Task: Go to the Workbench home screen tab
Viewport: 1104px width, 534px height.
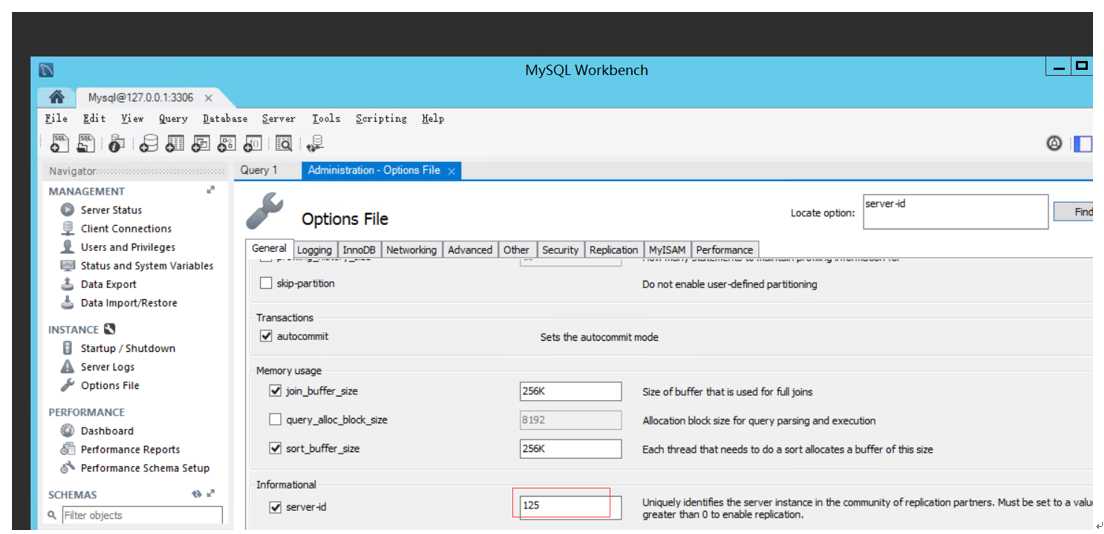Action: 59,97
